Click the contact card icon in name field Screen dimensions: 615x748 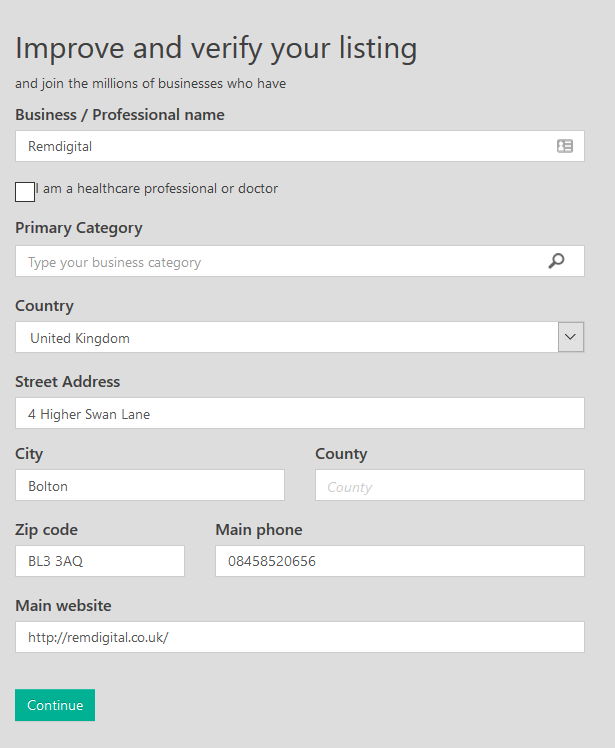pos(564,146)
